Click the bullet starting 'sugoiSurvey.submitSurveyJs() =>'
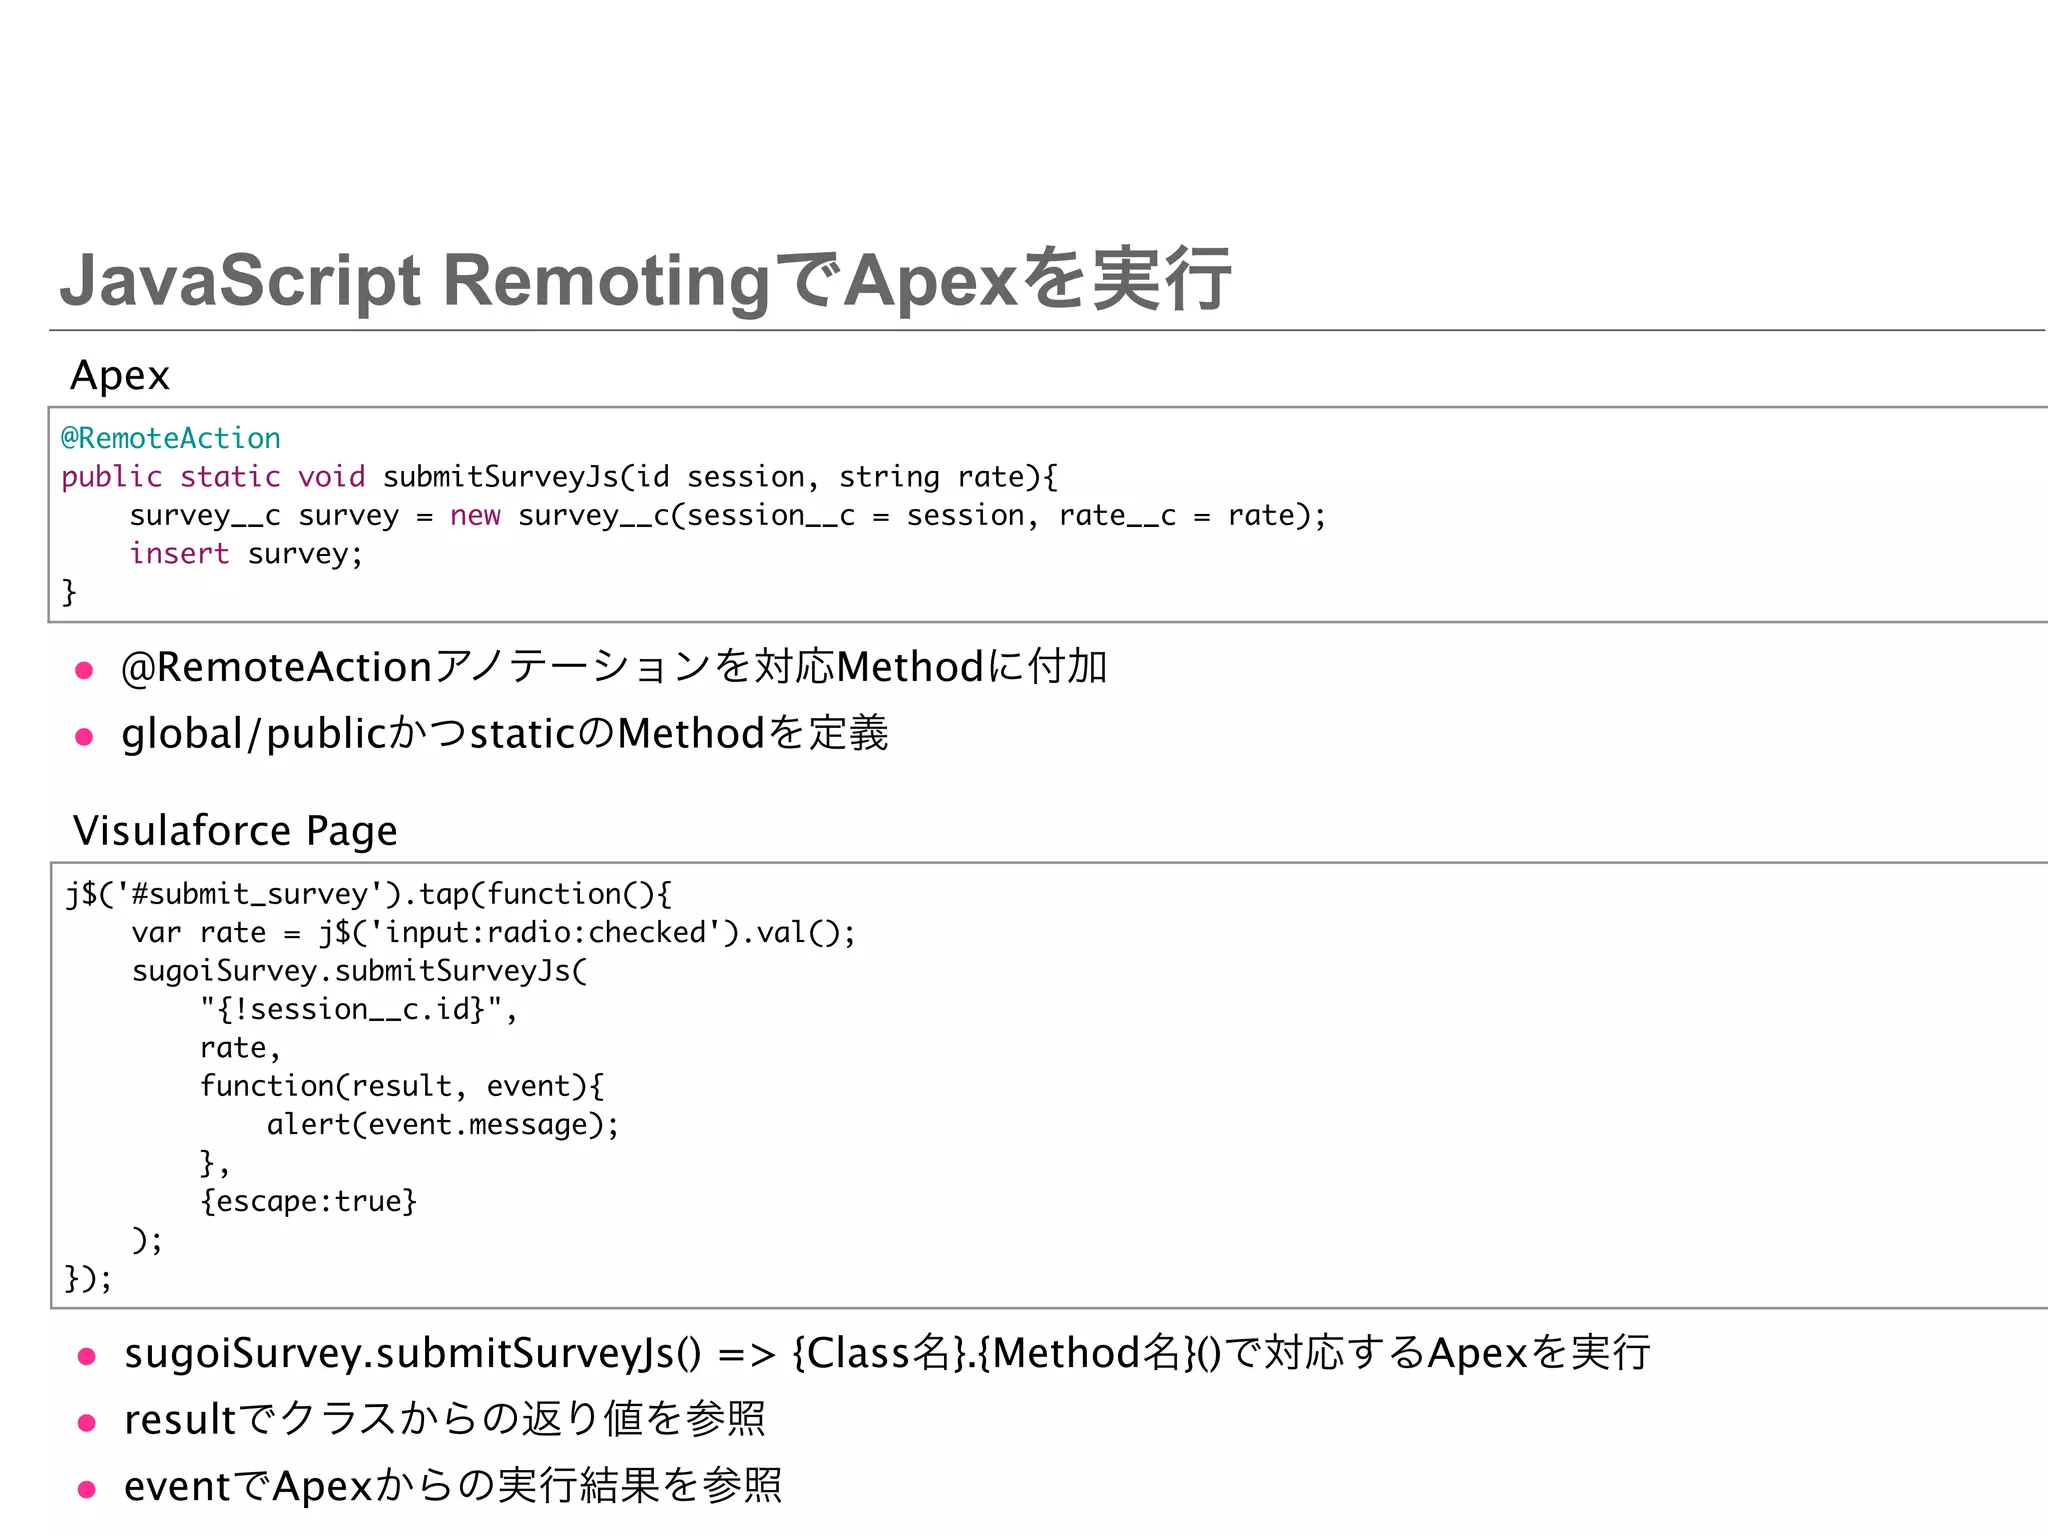Image resolution: width=2048 pixels, height=1536 pixels. 887,1353
